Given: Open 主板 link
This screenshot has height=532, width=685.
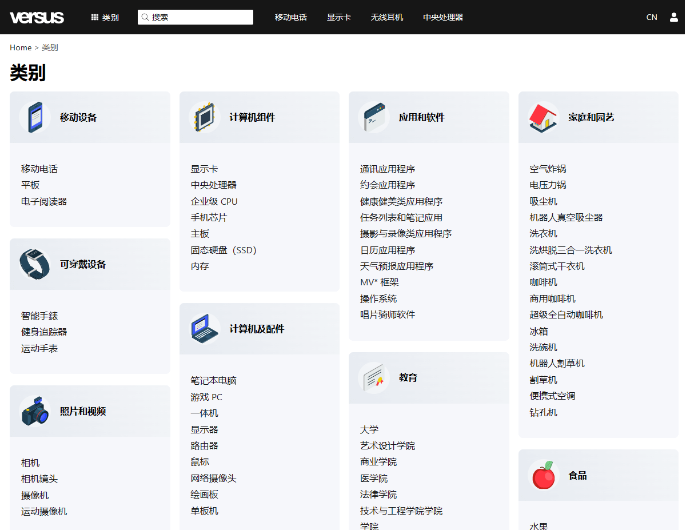Looking at the screenshot, I should pyautogui.click(x=200, y=234).
